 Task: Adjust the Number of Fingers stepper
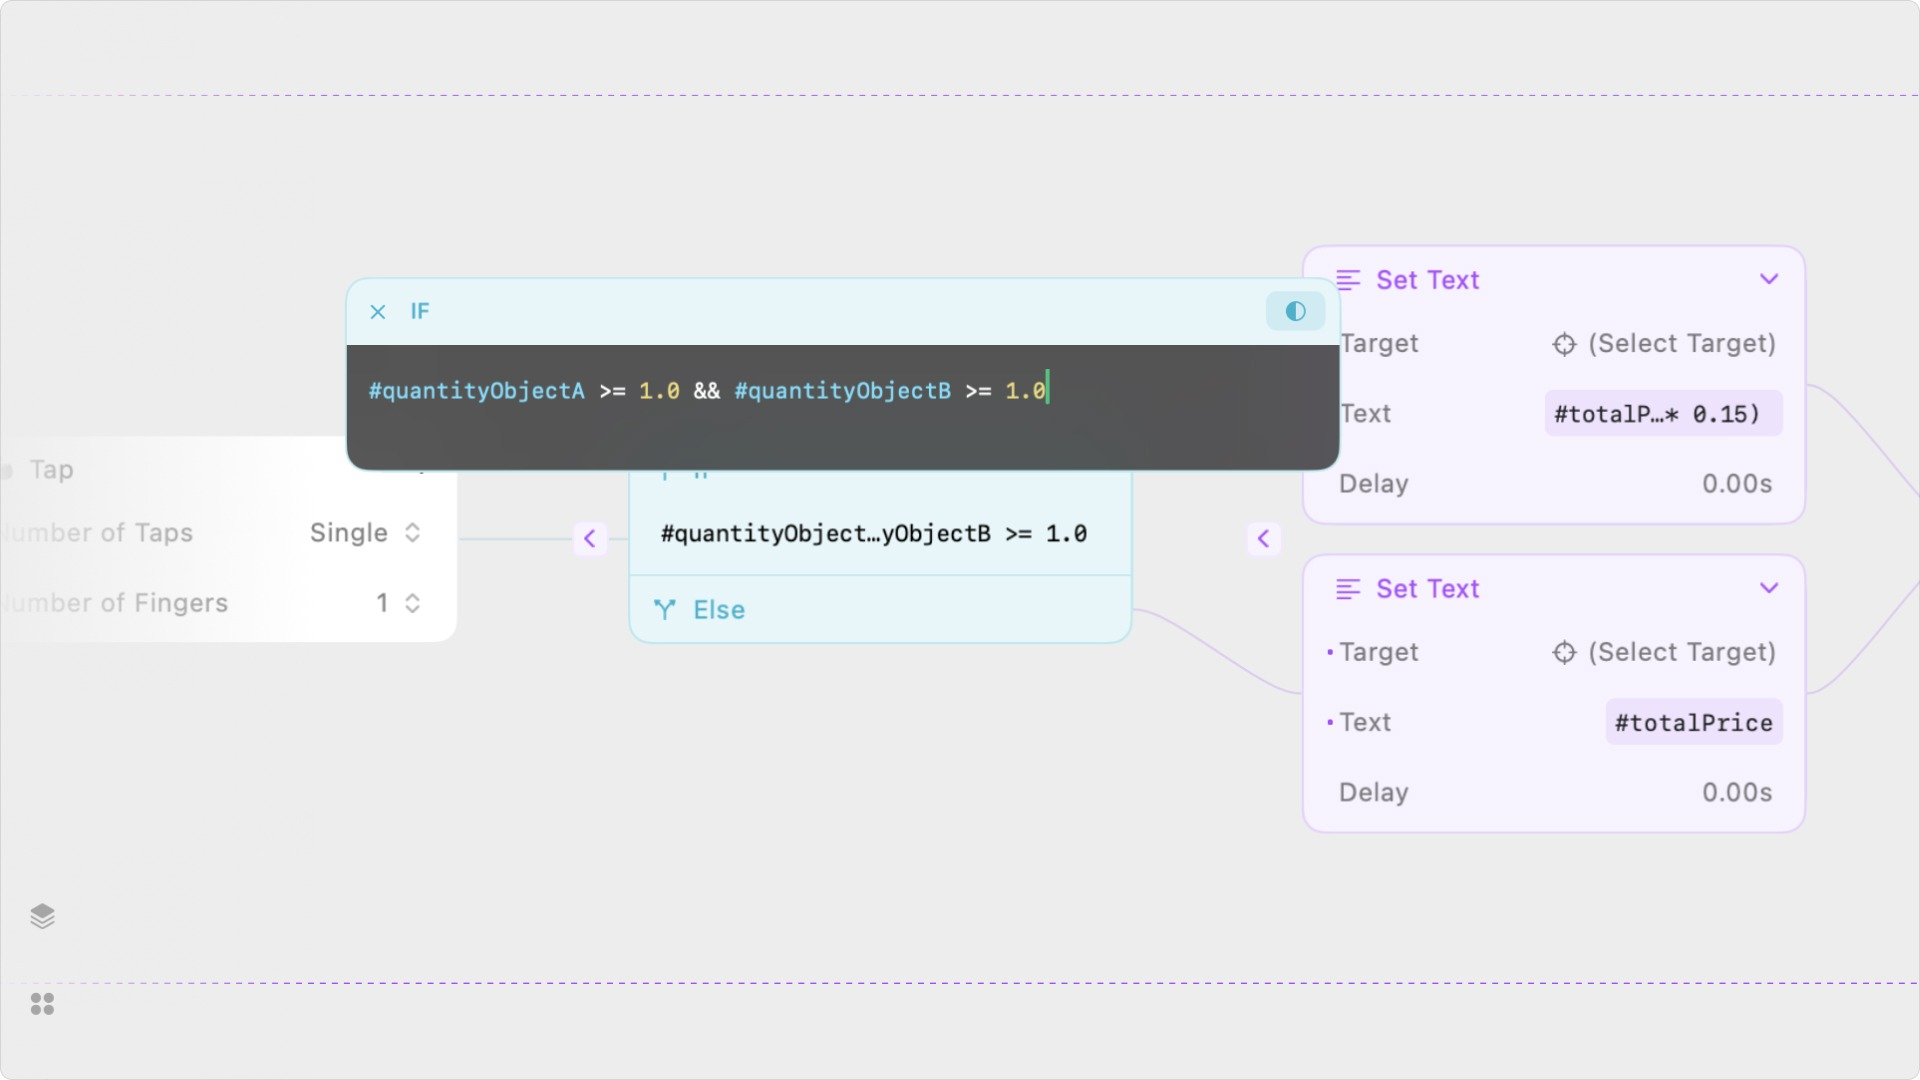click(412, 603)
